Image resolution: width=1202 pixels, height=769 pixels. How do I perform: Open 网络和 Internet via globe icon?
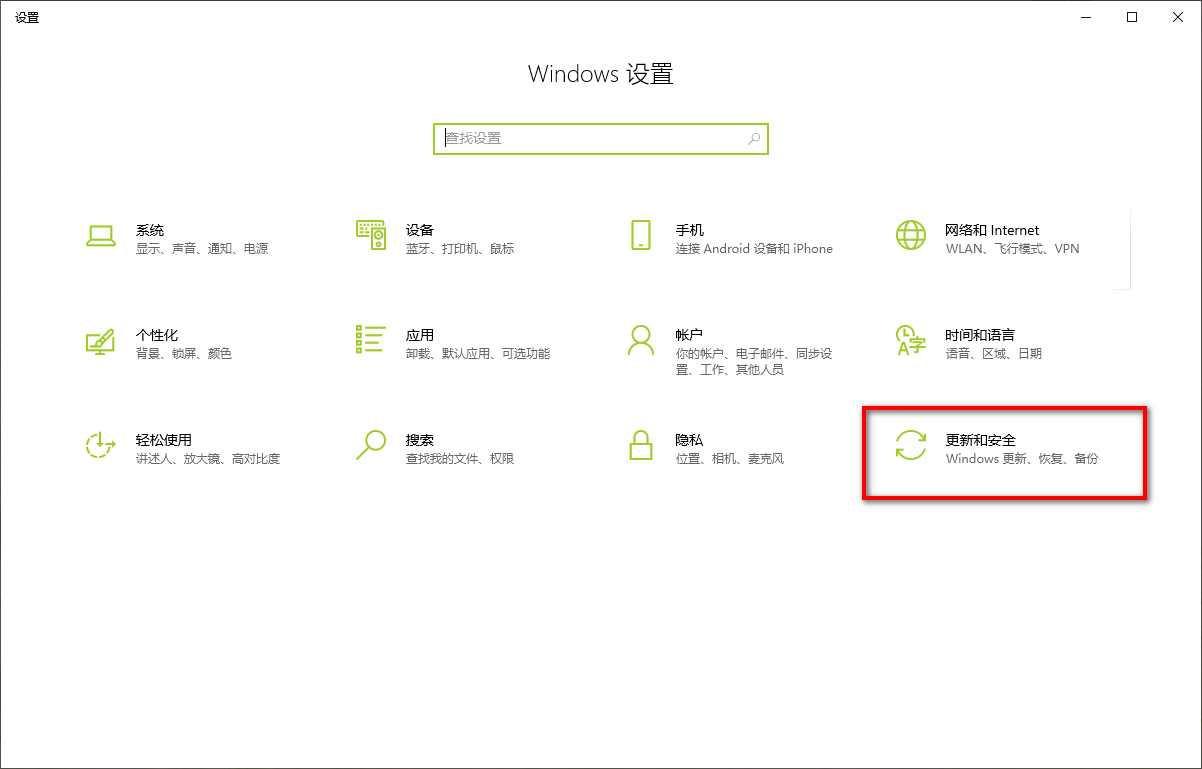(x=910, y=237)
